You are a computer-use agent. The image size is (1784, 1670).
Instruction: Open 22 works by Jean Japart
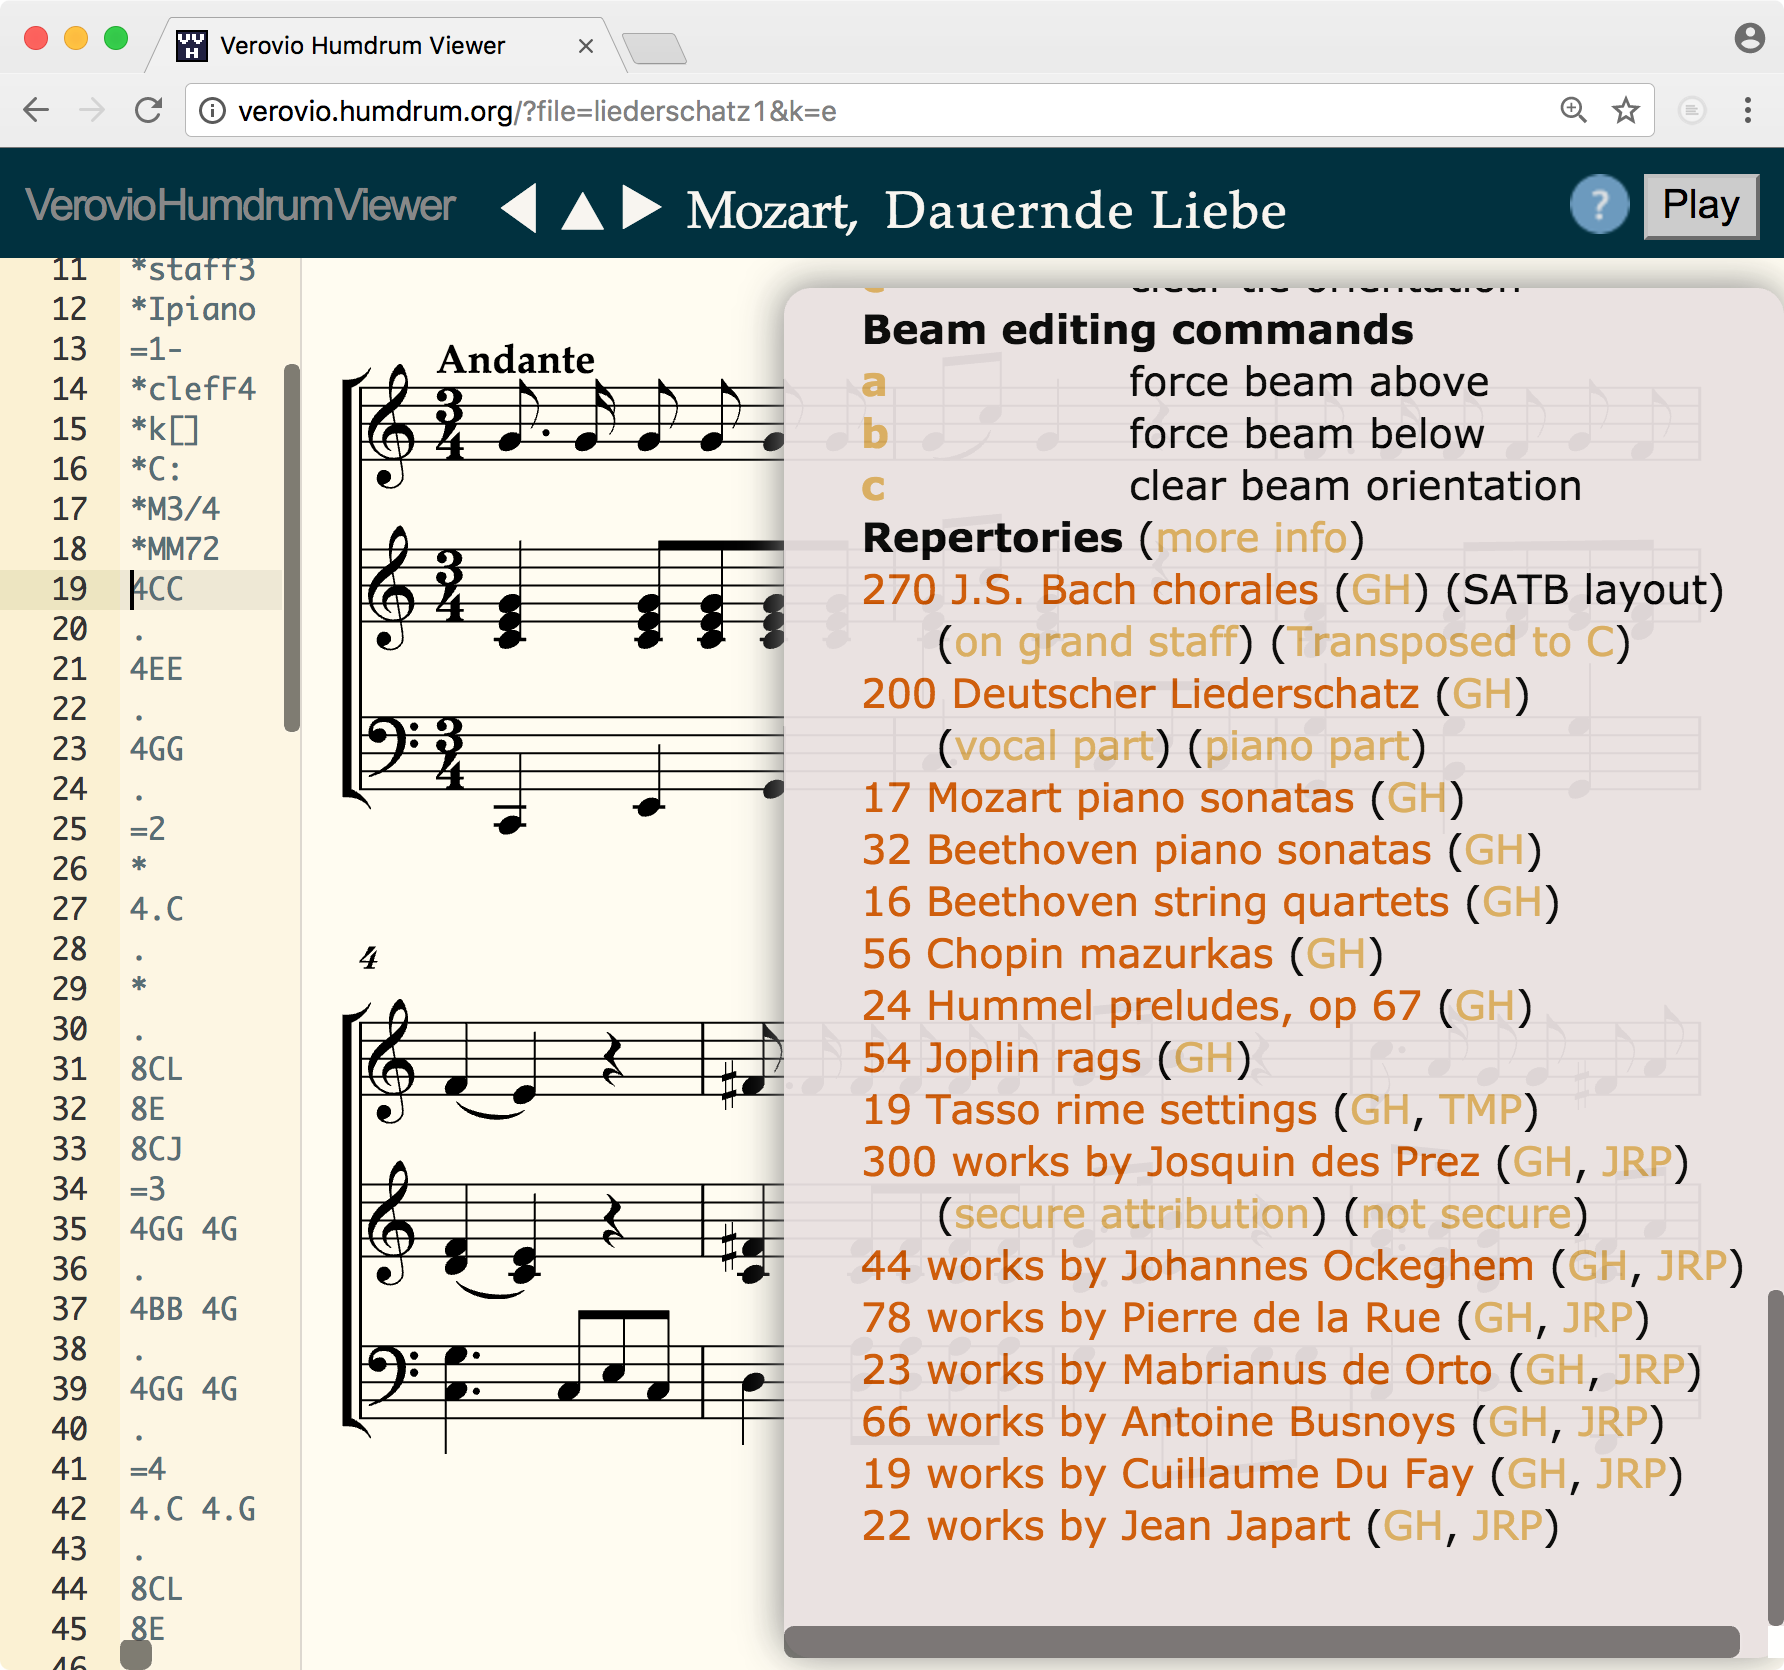(x=1106, y=1526)
